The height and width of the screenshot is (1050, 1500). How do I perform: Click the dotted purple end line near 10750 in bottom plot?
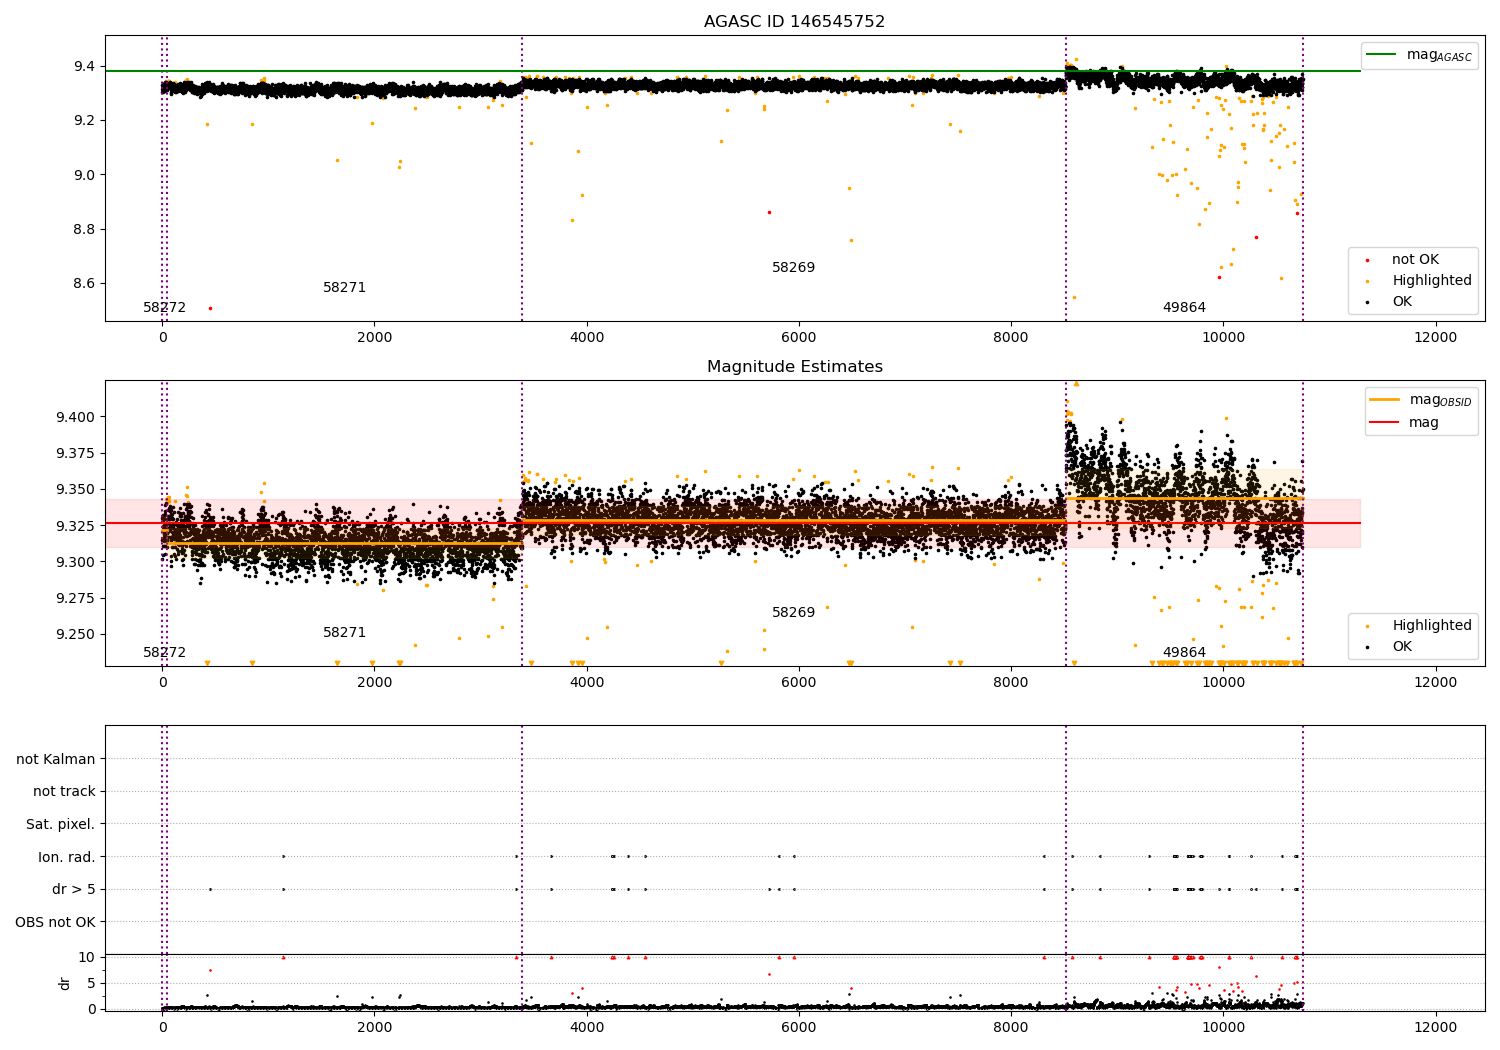click(1303, 868)
